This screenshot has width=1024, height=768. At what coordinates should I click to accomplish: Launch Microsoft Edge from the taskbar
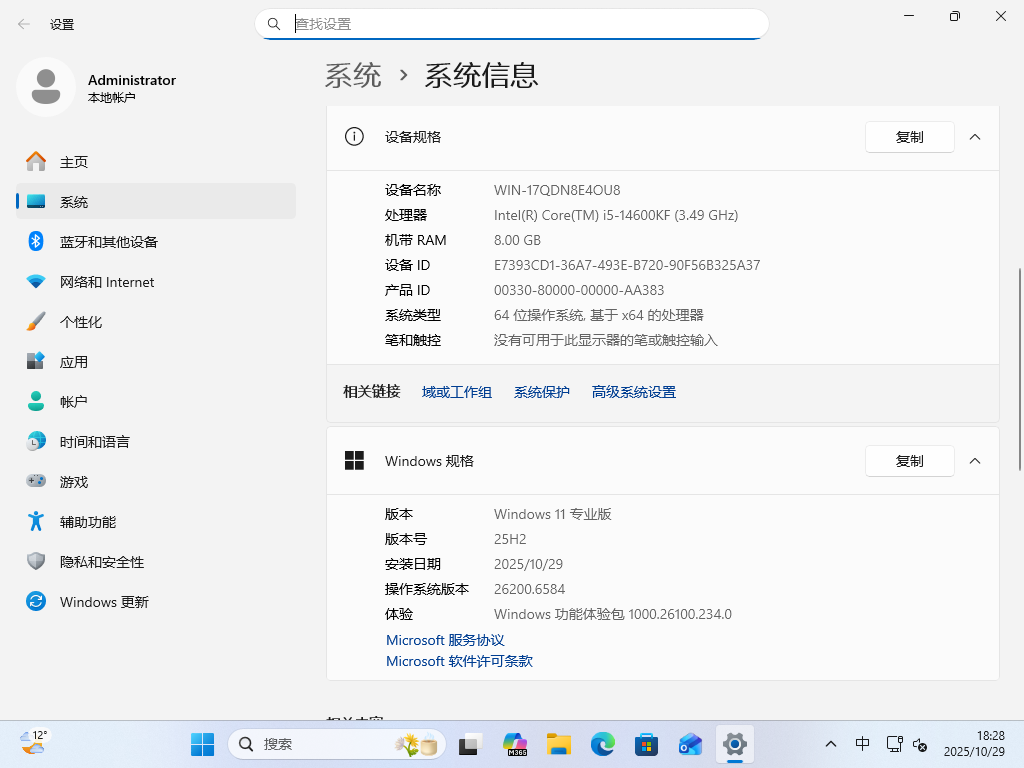(602, 744)
